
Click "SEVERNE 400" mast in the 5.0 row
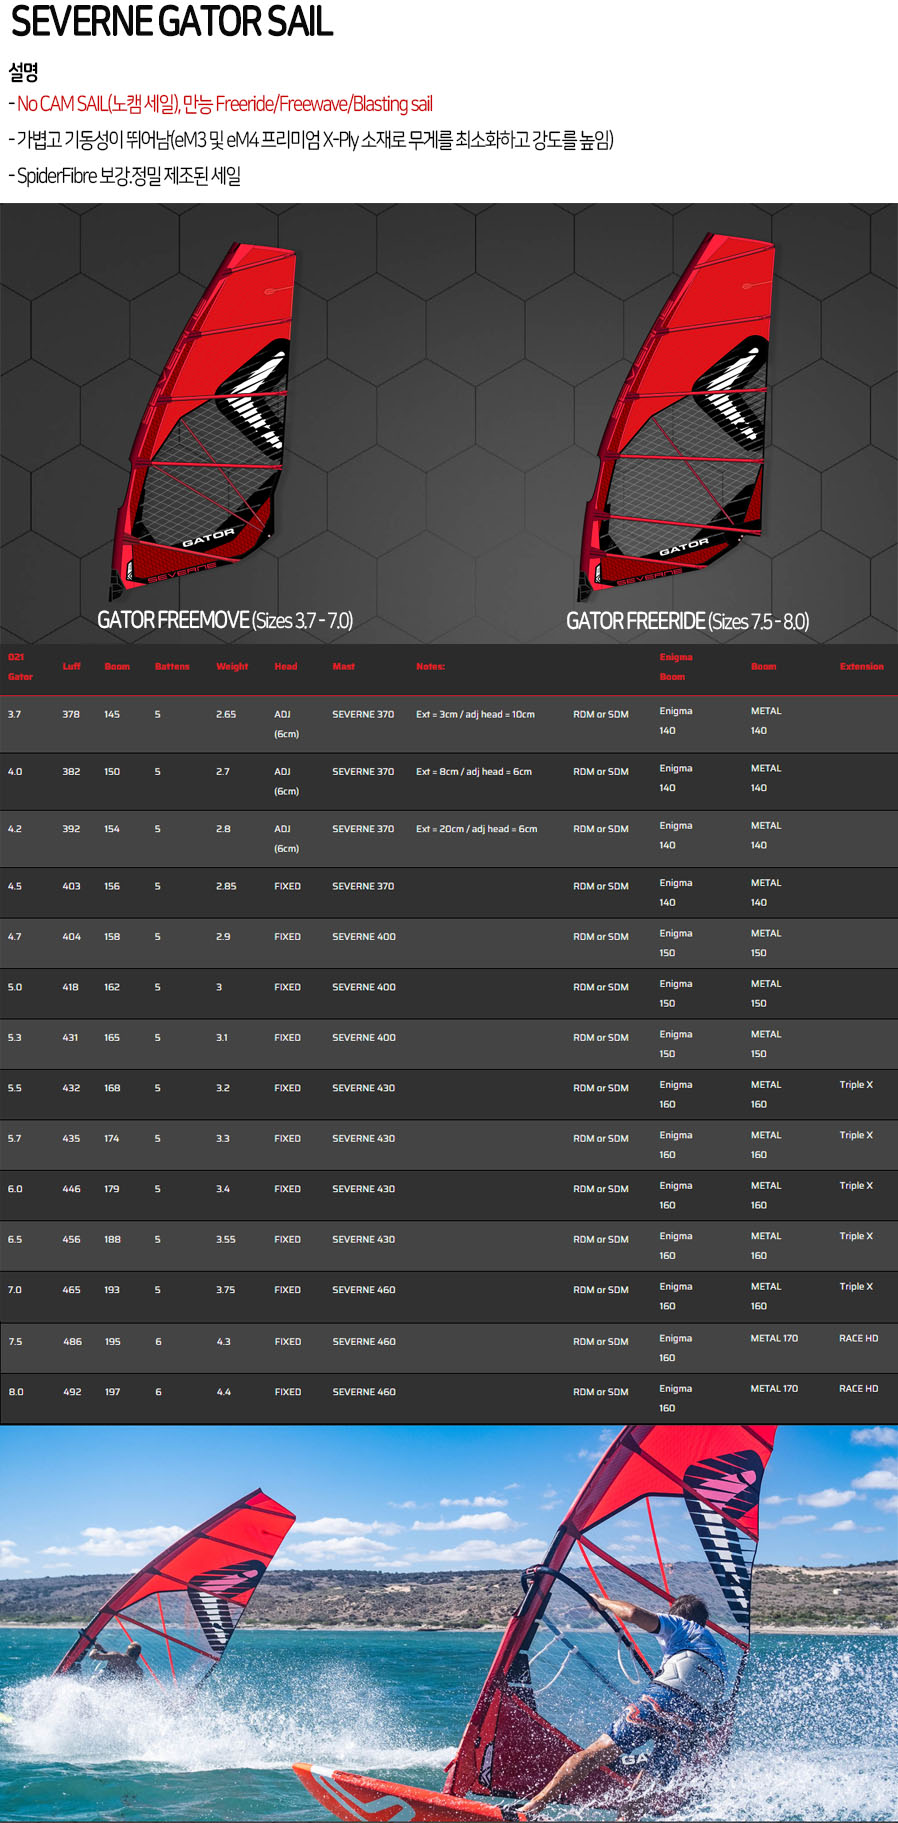tap(364, 987)
